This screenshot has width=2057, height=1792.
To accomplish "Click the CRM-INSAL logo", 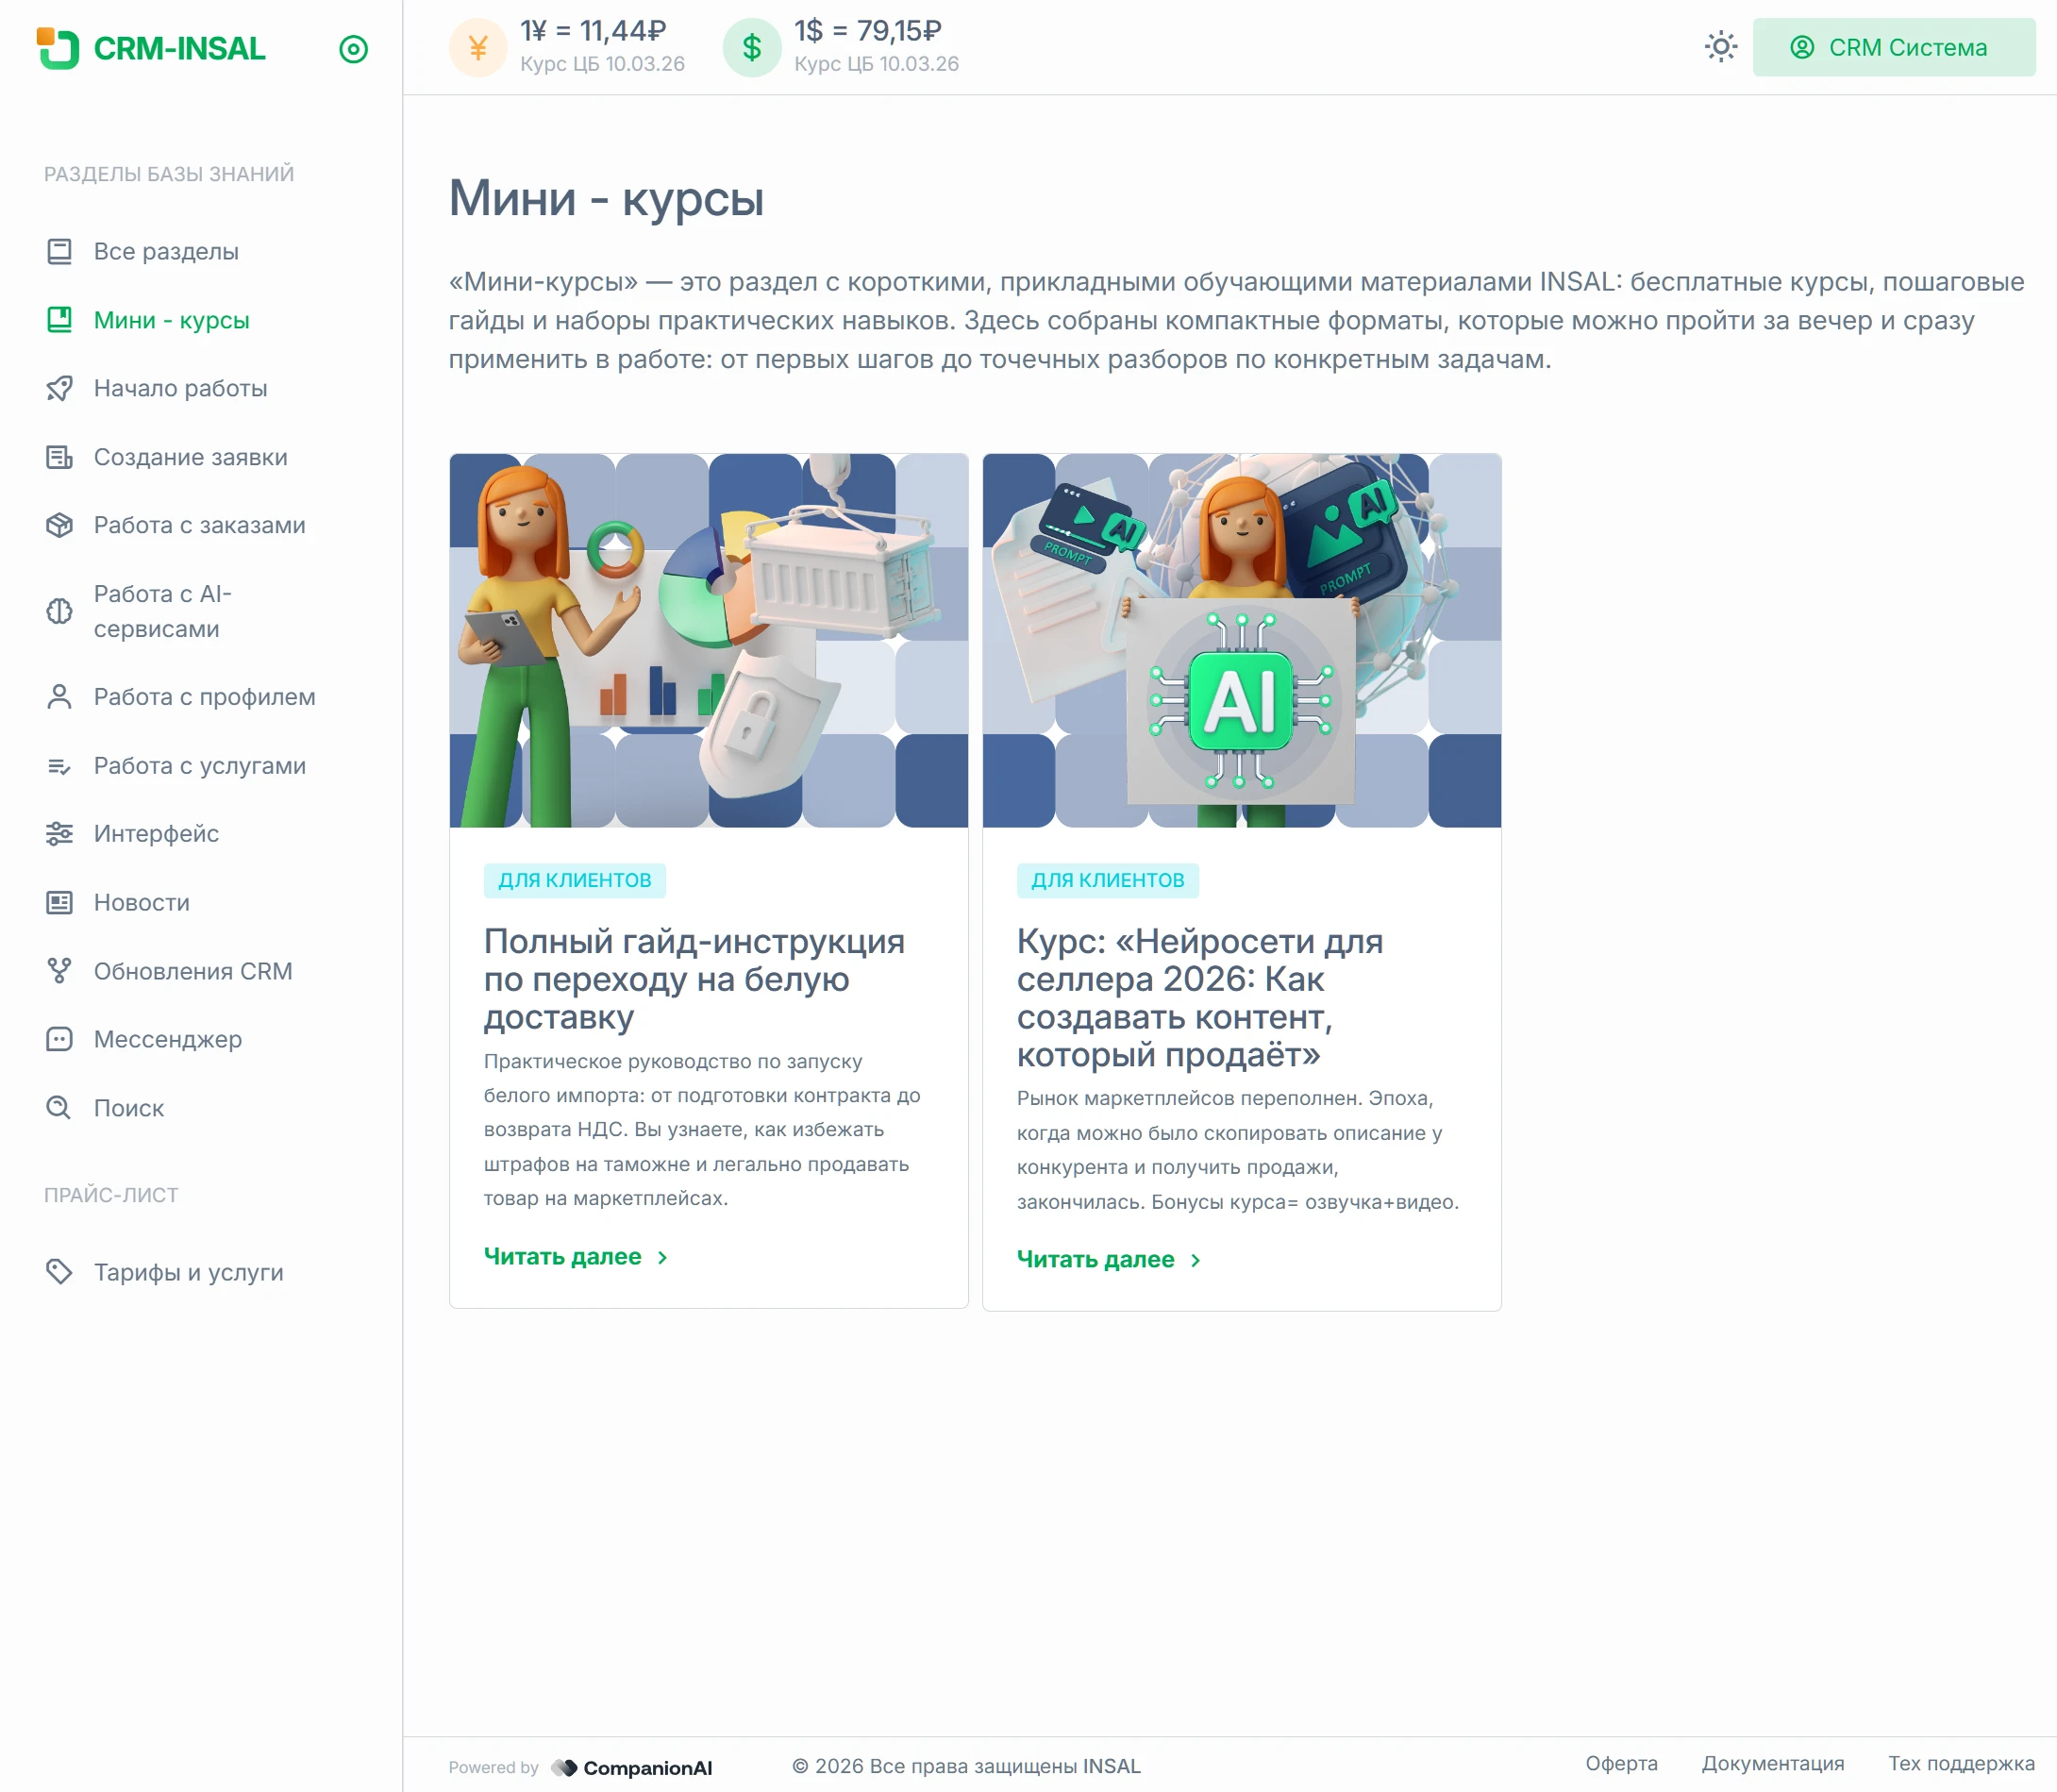I will pyautogui.click(x=151, y=48).
